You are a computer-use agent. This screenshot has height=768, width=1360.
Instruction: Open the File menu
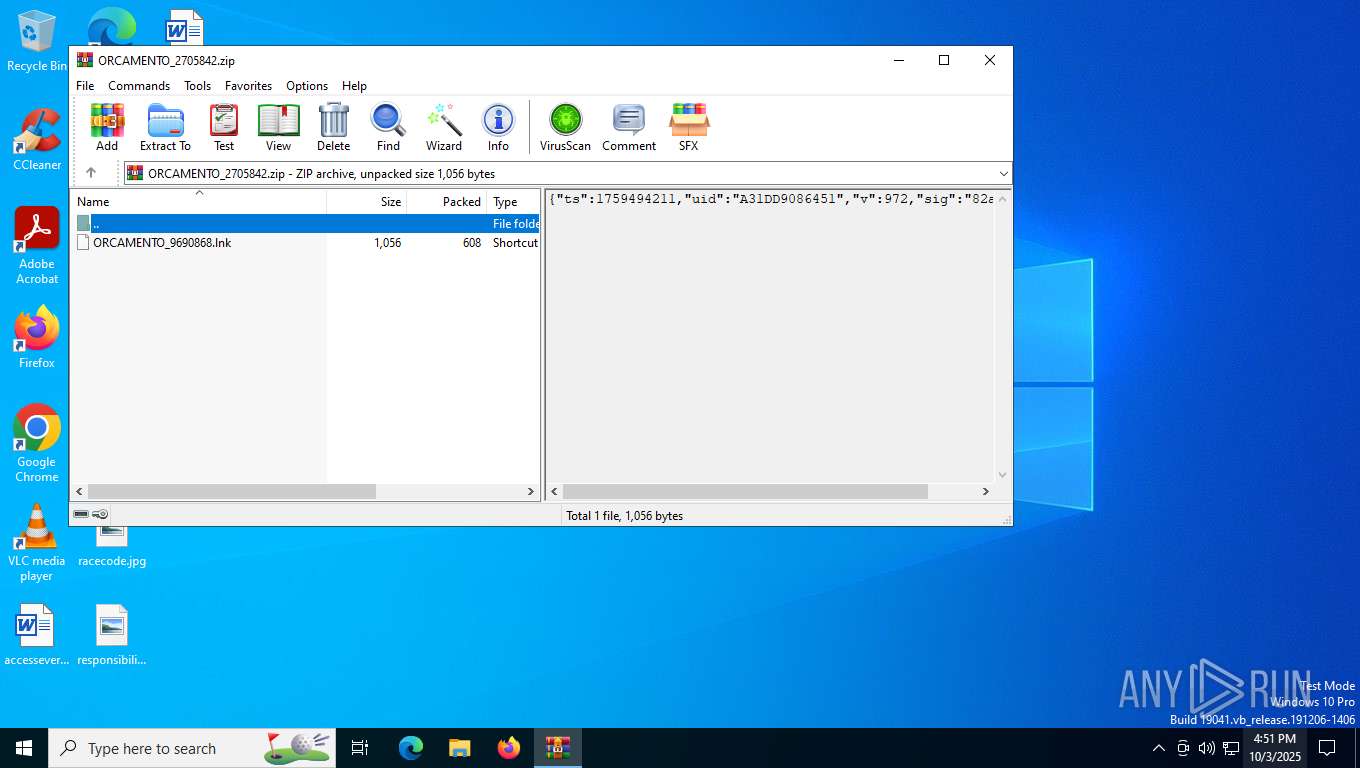click(x=85, y=86)
